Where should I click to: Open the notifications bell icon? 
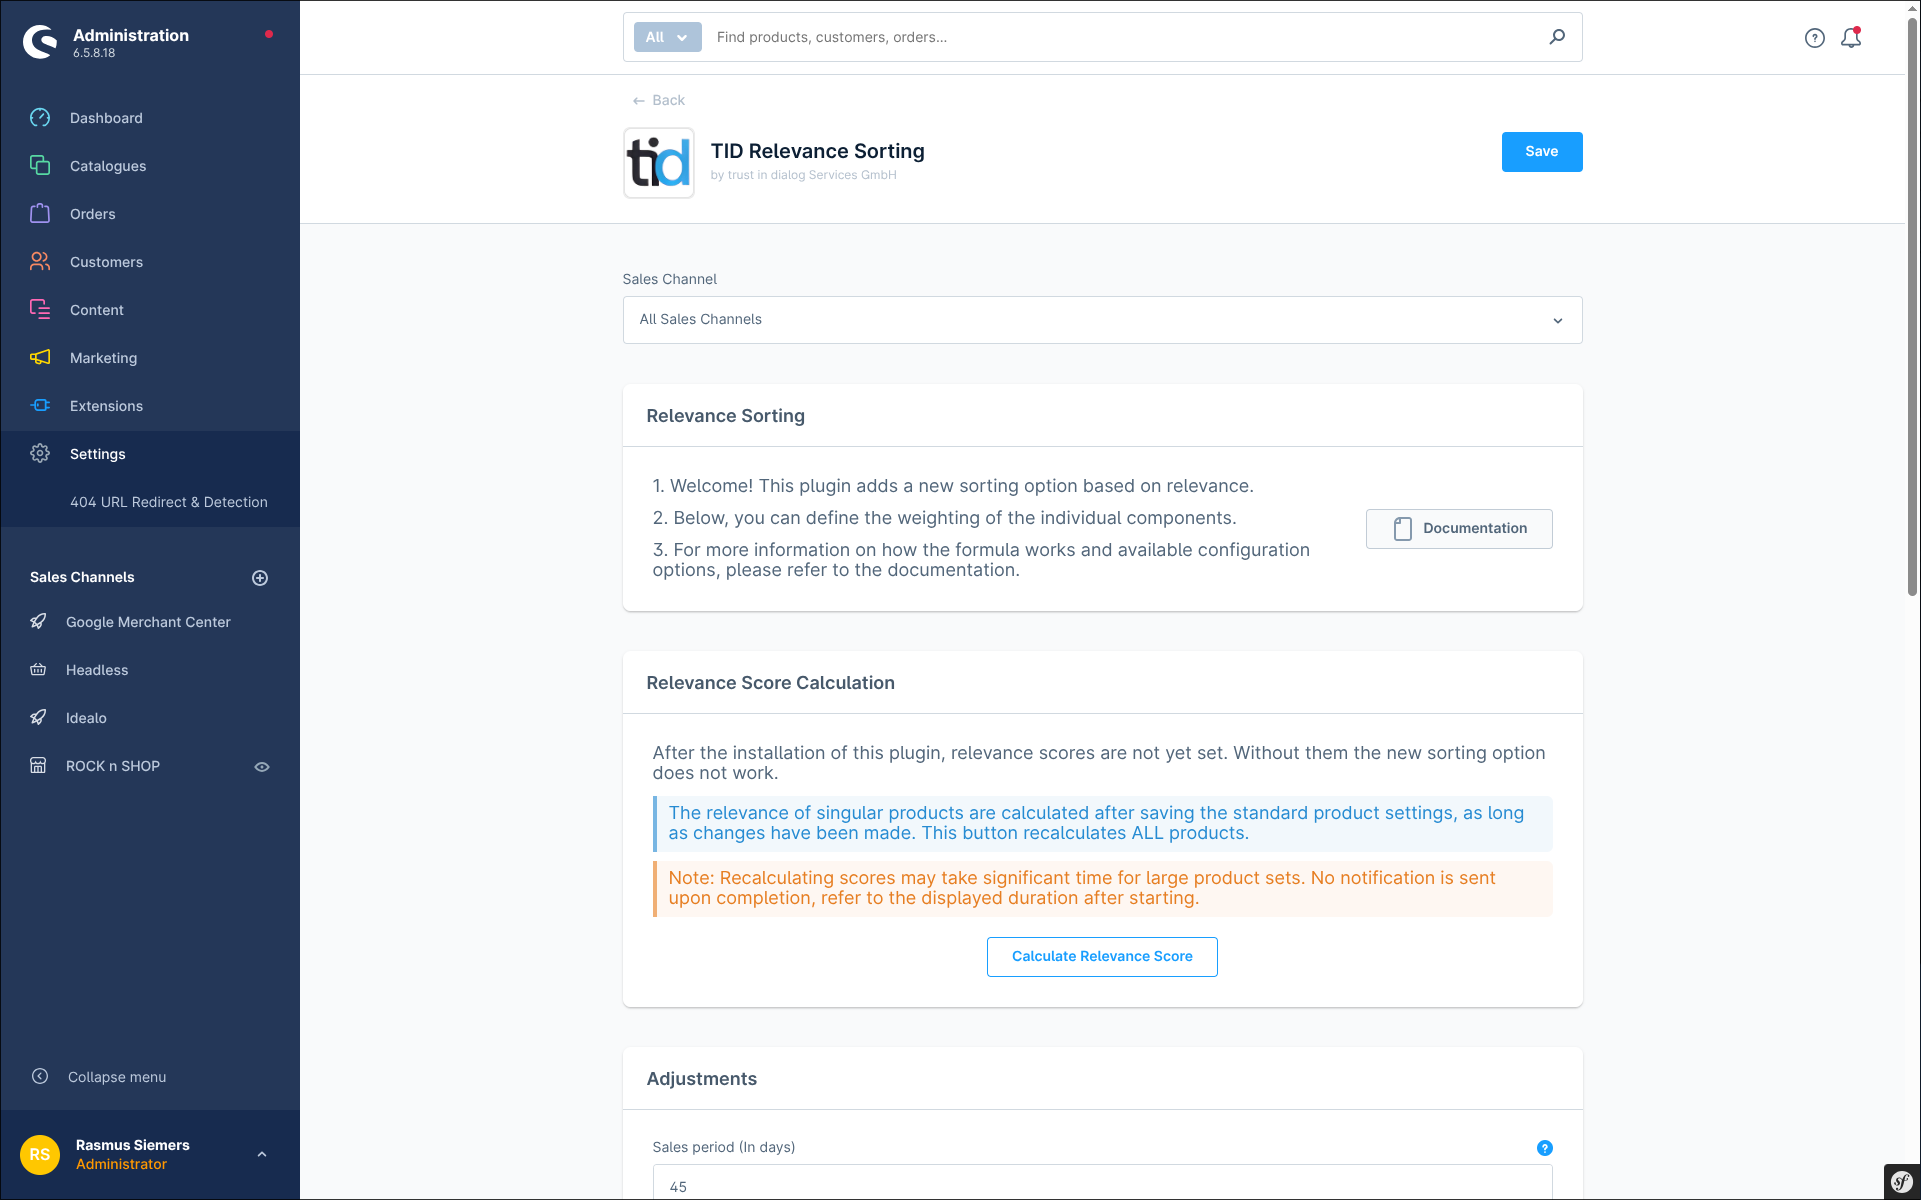[x=1850, y=38]
